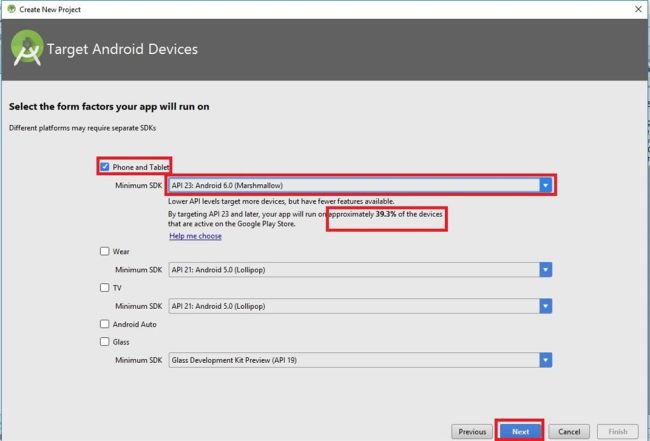650x441 pixels.
Task: Click the Target Android Devices heading
Action: [x=122, y=49]
